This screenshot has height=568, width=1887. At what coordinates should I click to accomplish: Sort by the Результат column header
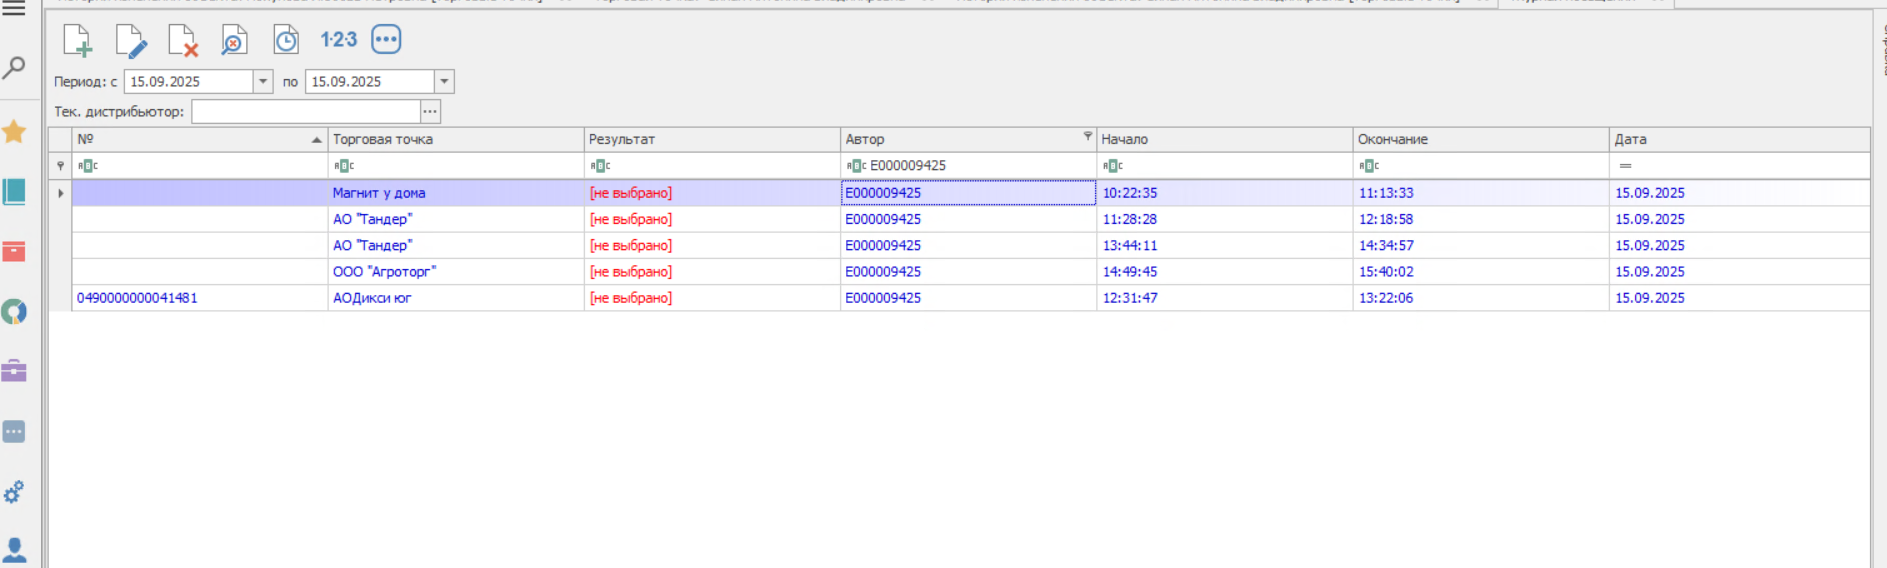[x=712, y=140]
